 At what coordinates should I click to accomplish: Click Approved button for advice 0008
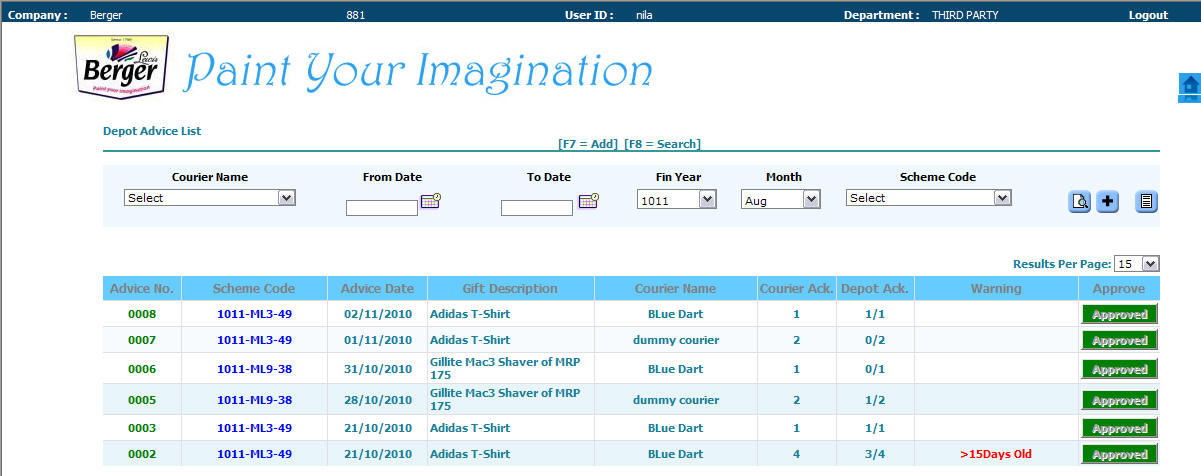[x=1119, y=314]
